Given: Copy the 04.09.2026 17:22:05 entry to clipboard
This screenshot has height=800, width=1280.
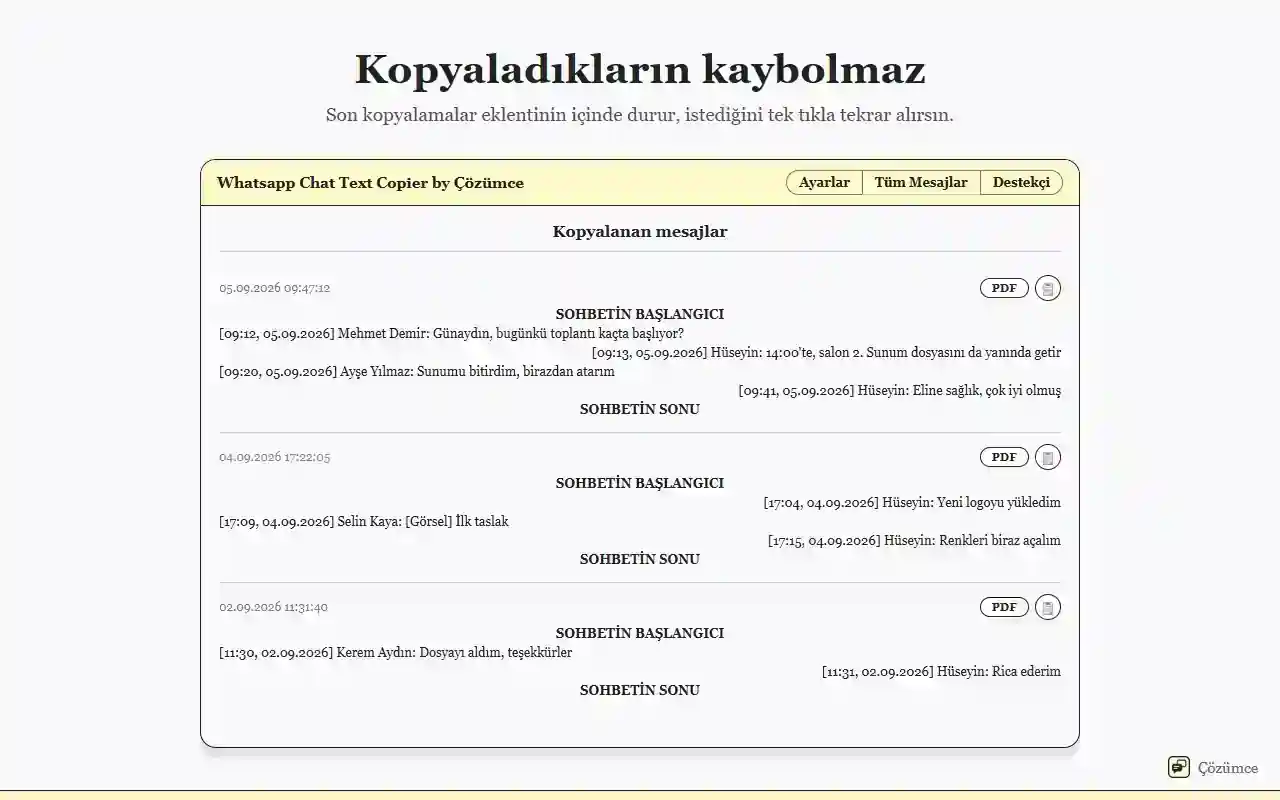Looking at the screenshot, I should point(1048,457).
